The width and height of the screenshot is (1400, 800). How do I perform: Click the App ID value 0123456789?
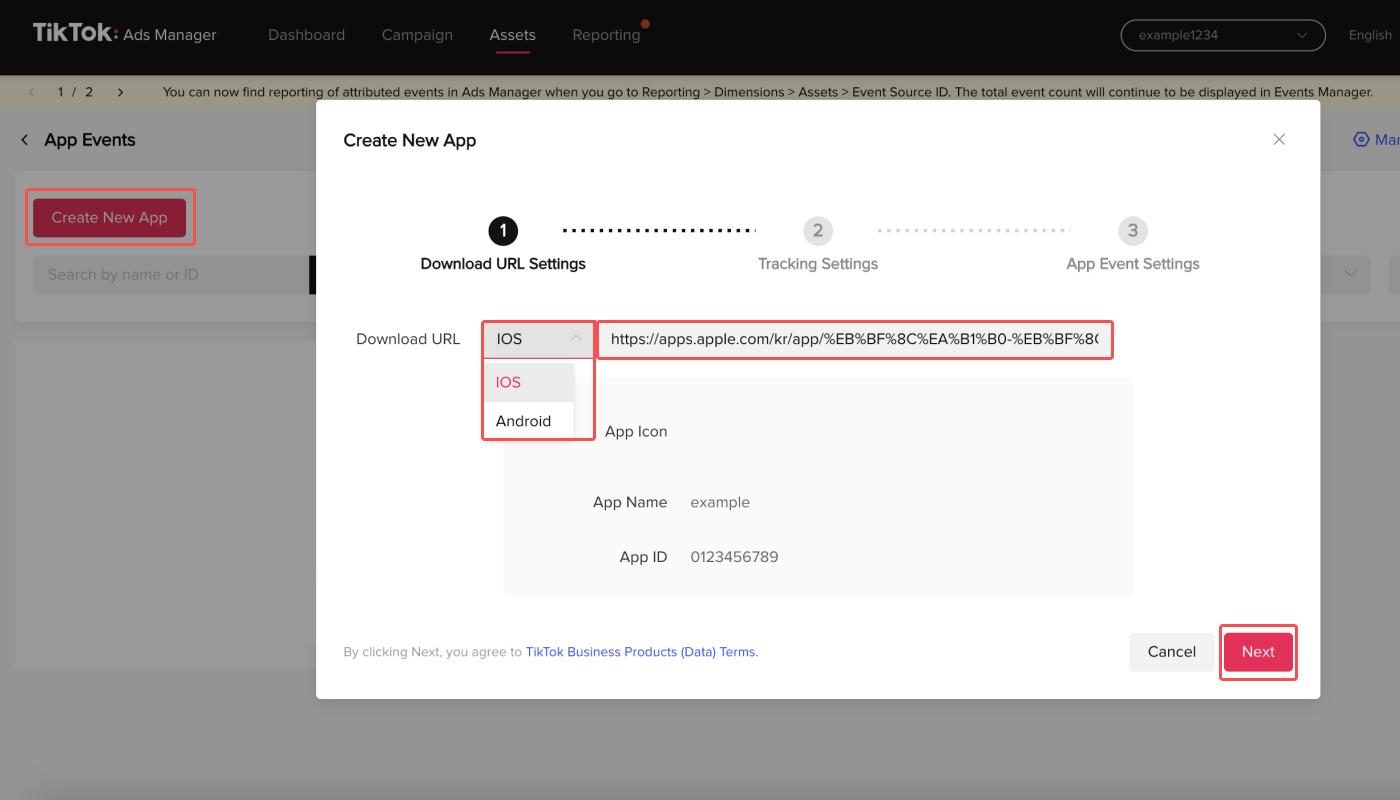pyautogui.click(x=734, y=557)
